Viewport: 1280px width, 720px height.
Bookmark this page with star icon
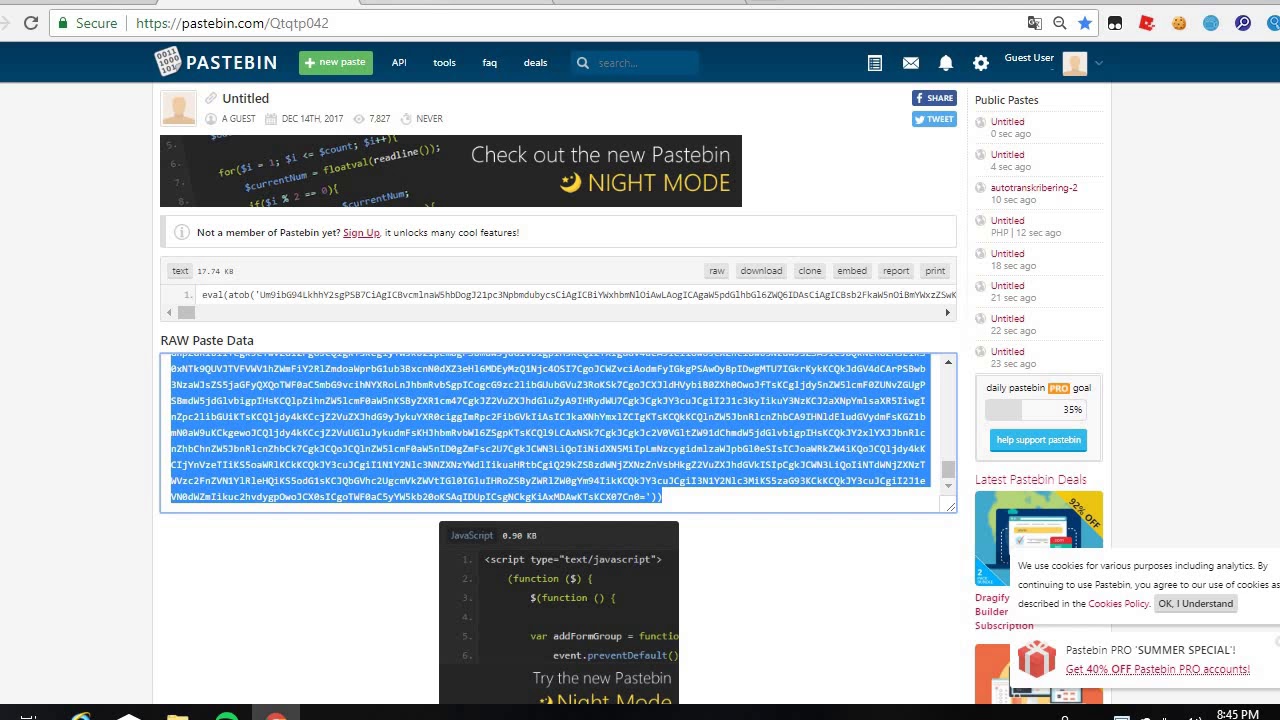coord(1085,23)
